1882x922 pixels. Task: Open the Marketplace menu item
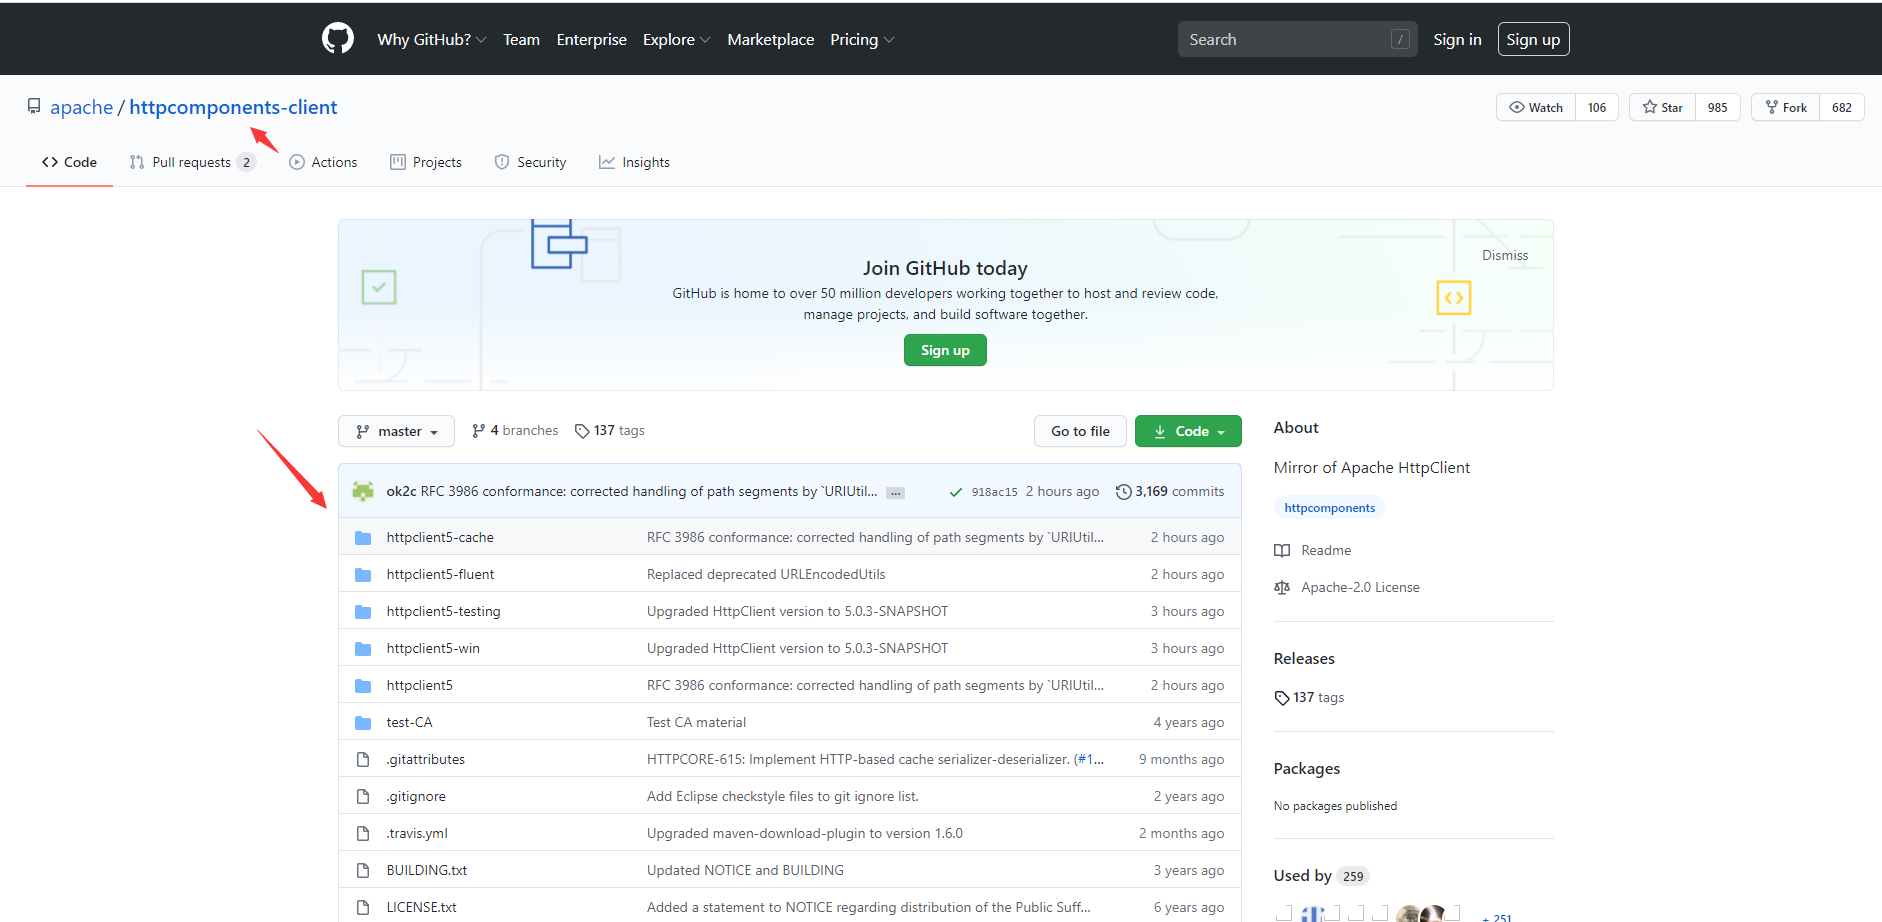(x=770, y=39)
